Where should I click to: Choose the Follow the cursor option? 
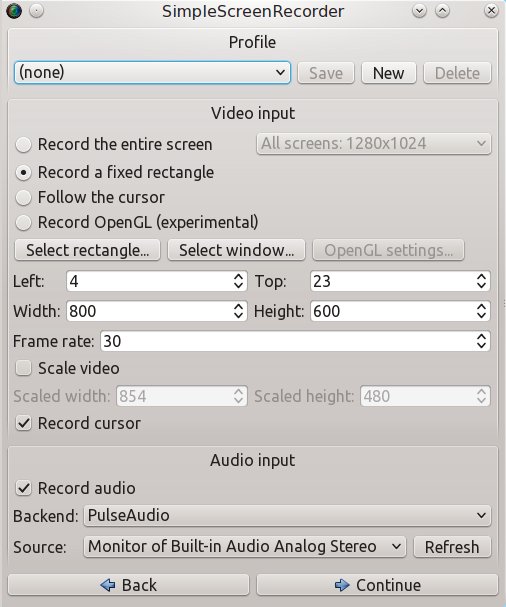[x=90, y=197]
